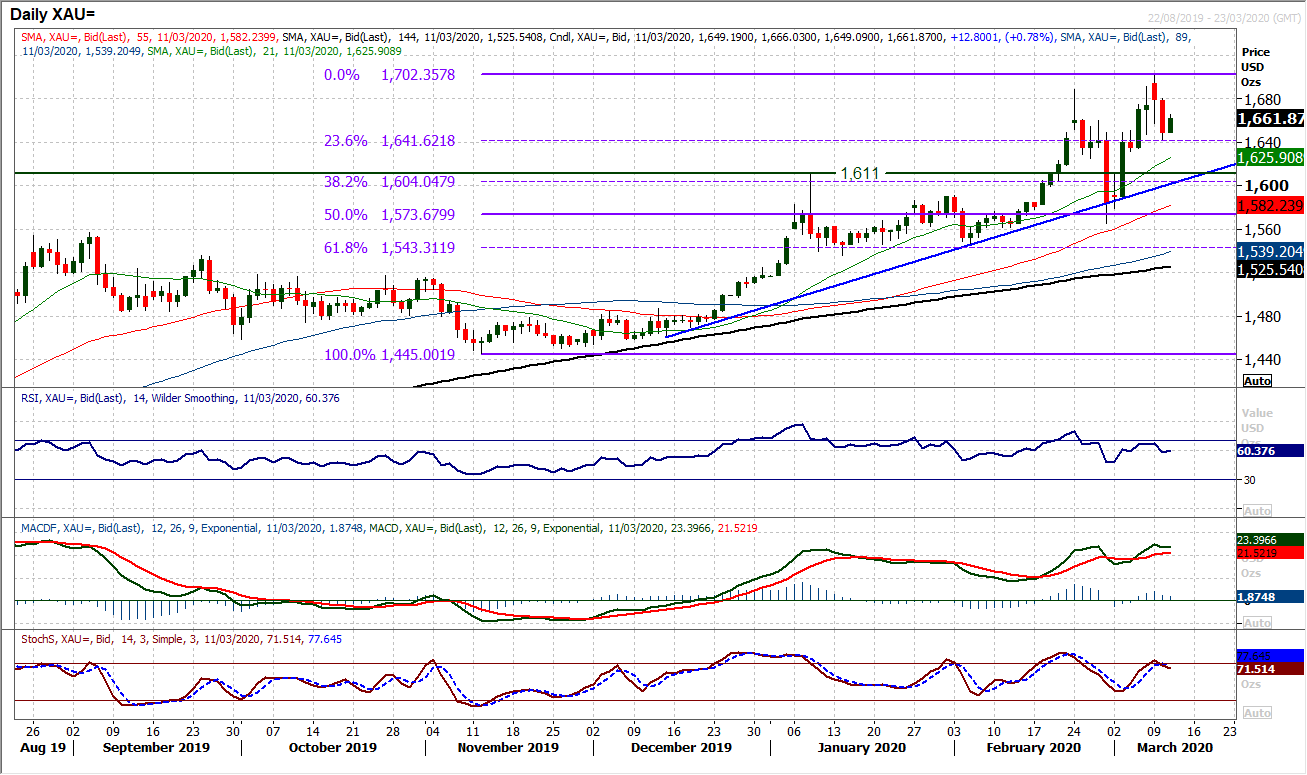Click the Auto button in the StochS panel
This screenshot has width=1307, height=775.
click(x=1257, y=713)
